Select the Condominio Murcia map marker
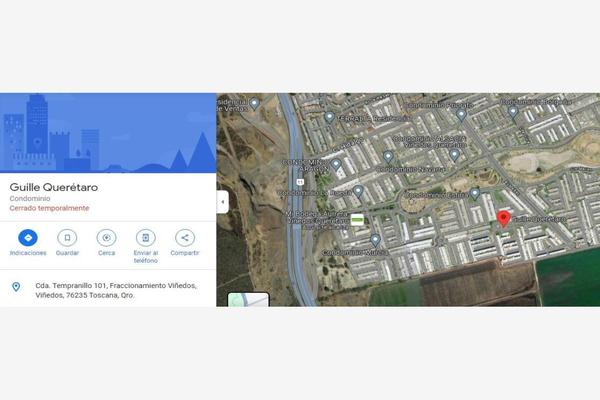 click(x=375, y=240)
